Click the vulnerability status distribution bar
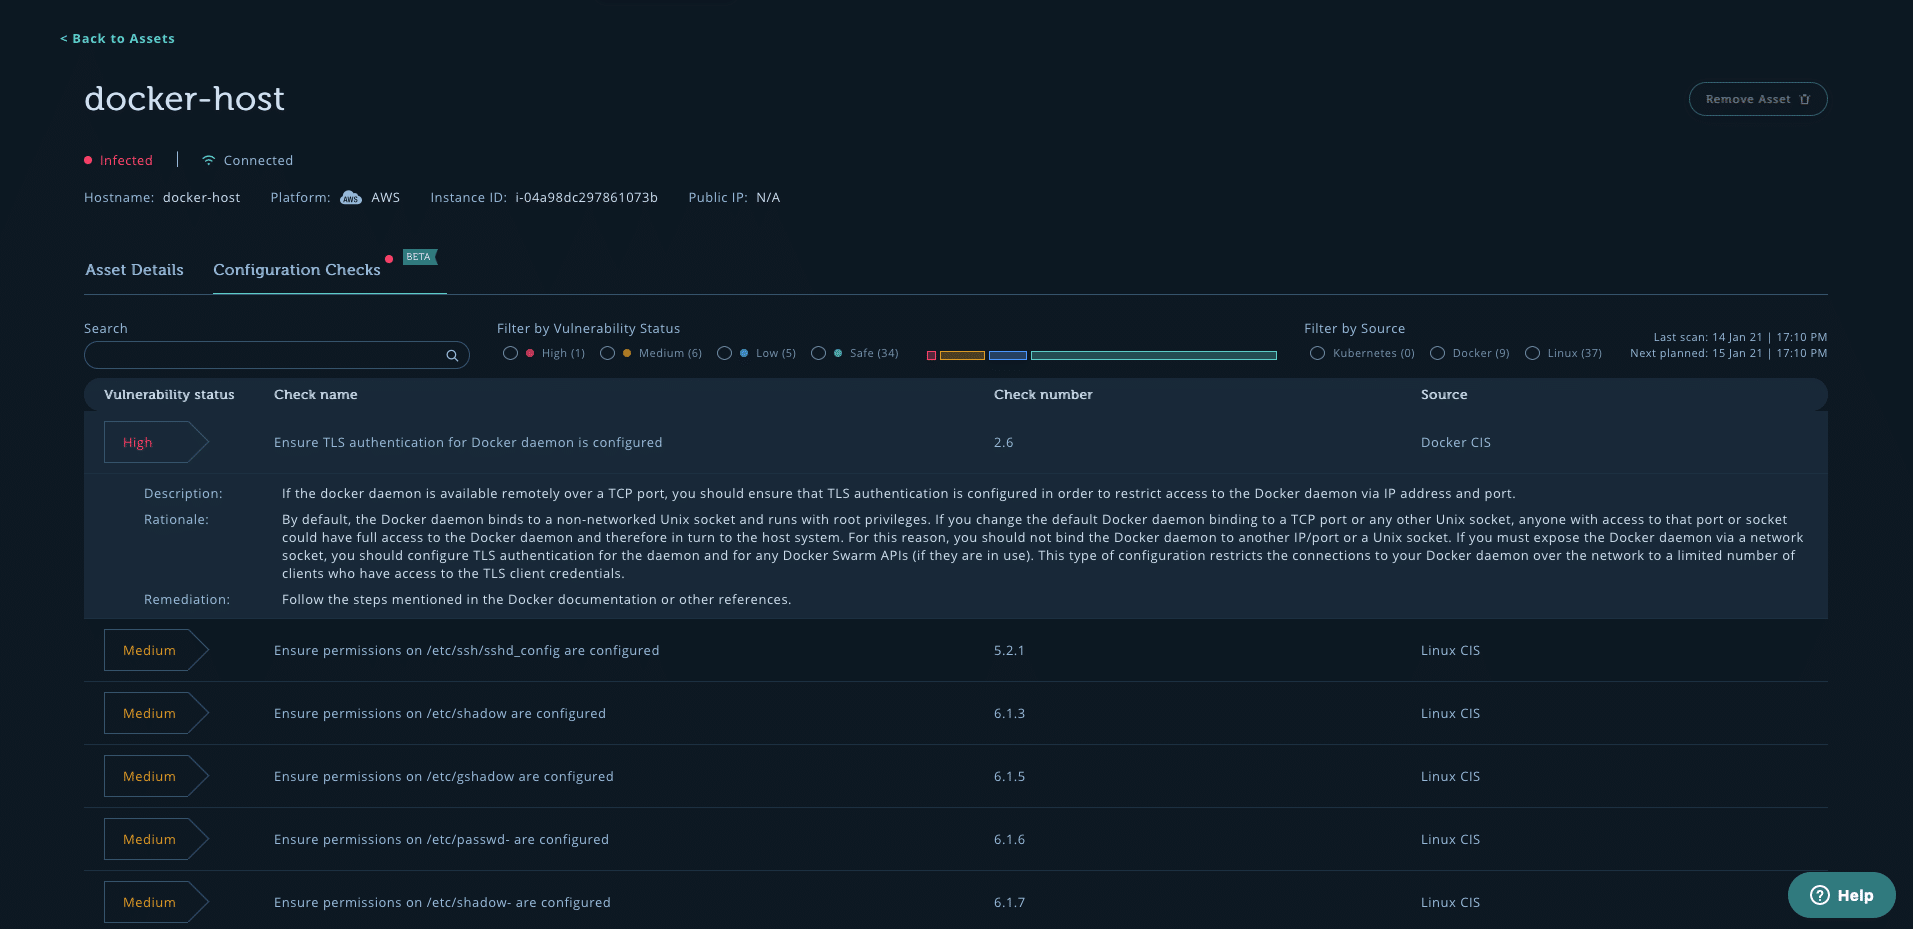 tap(1100, 354)
